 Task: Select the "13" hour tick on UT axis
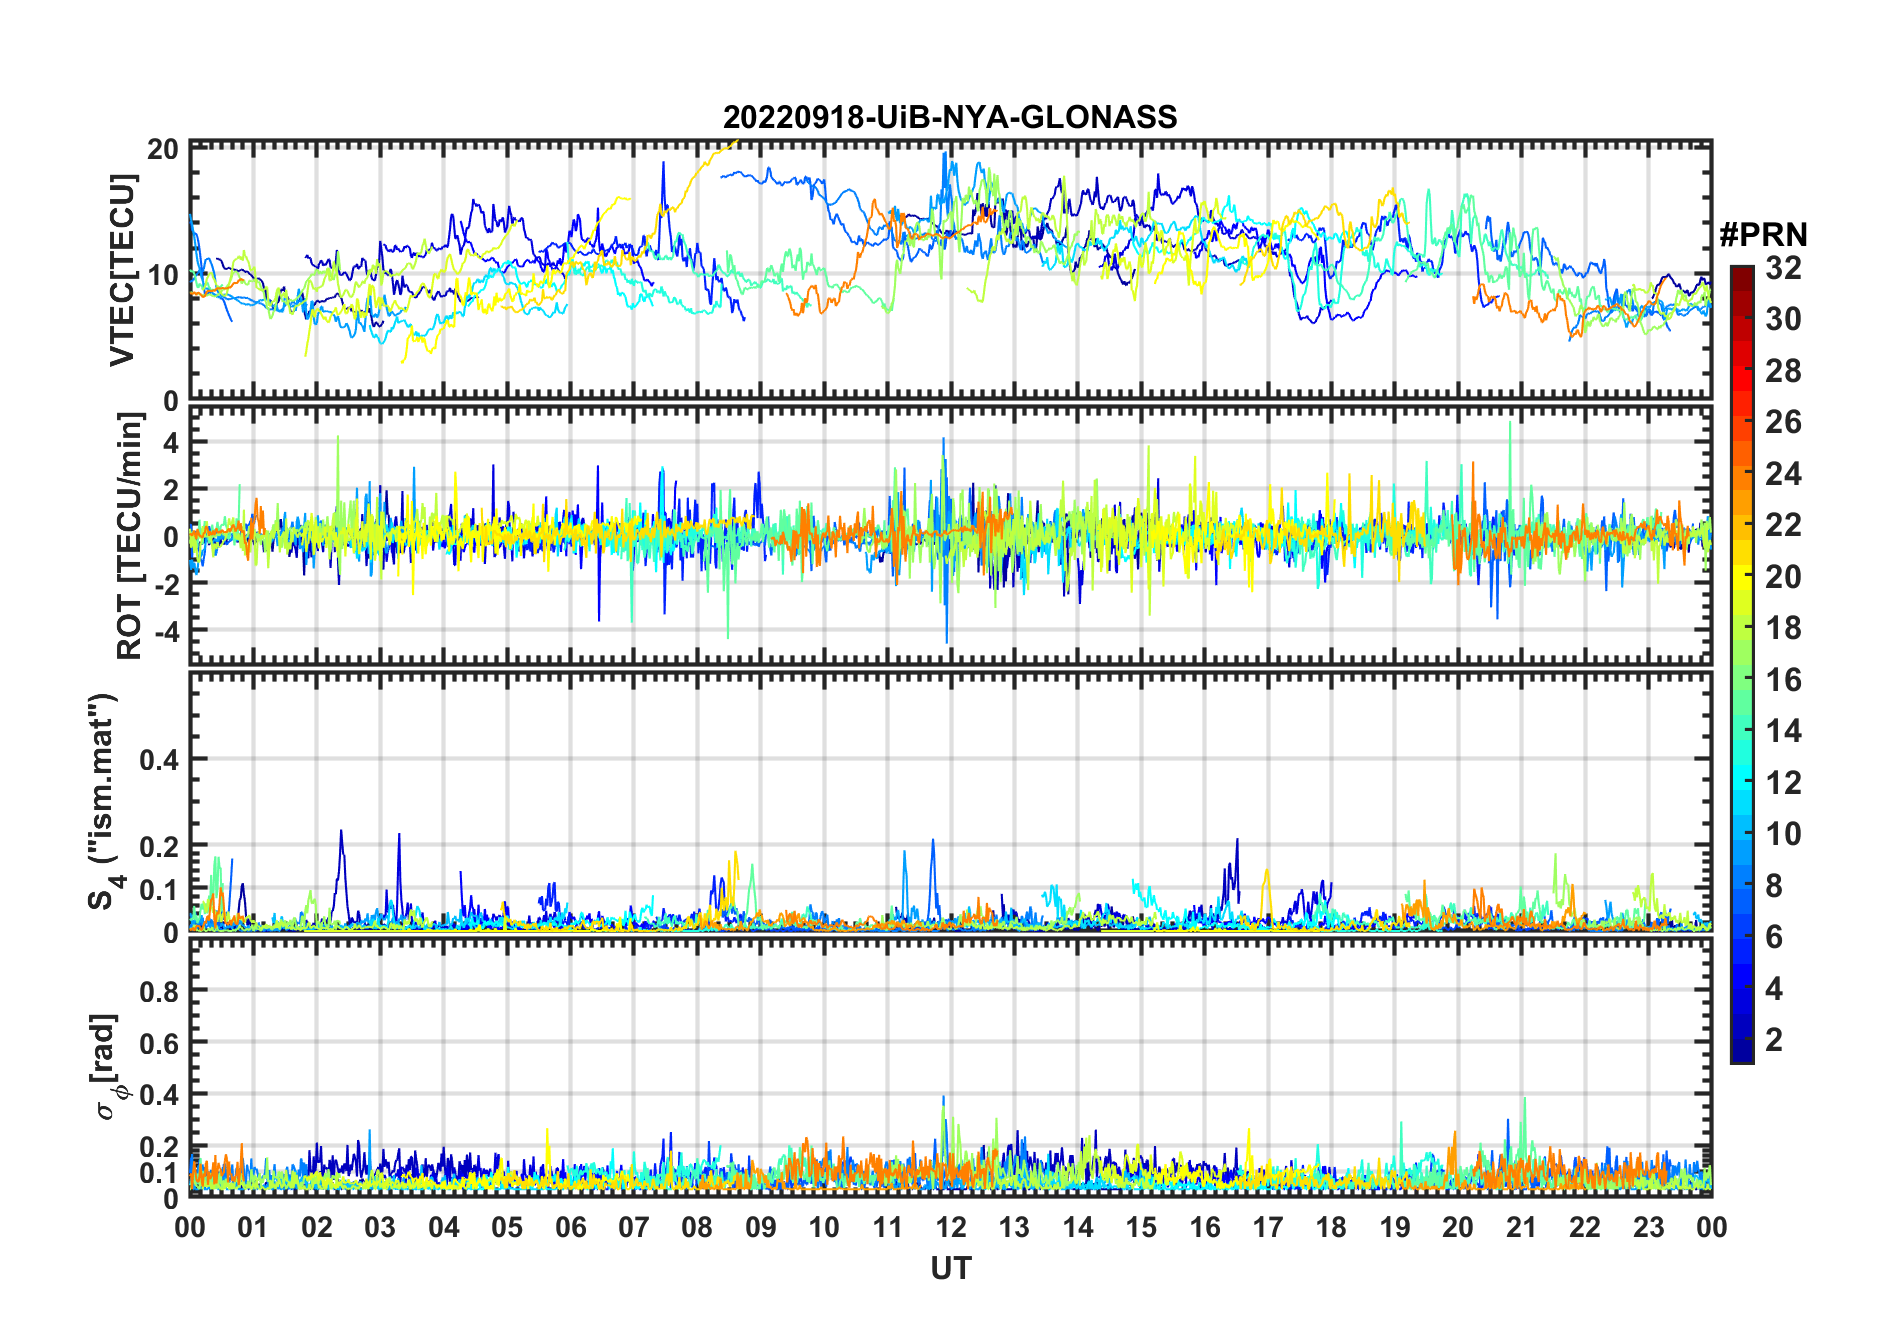1014,1228
